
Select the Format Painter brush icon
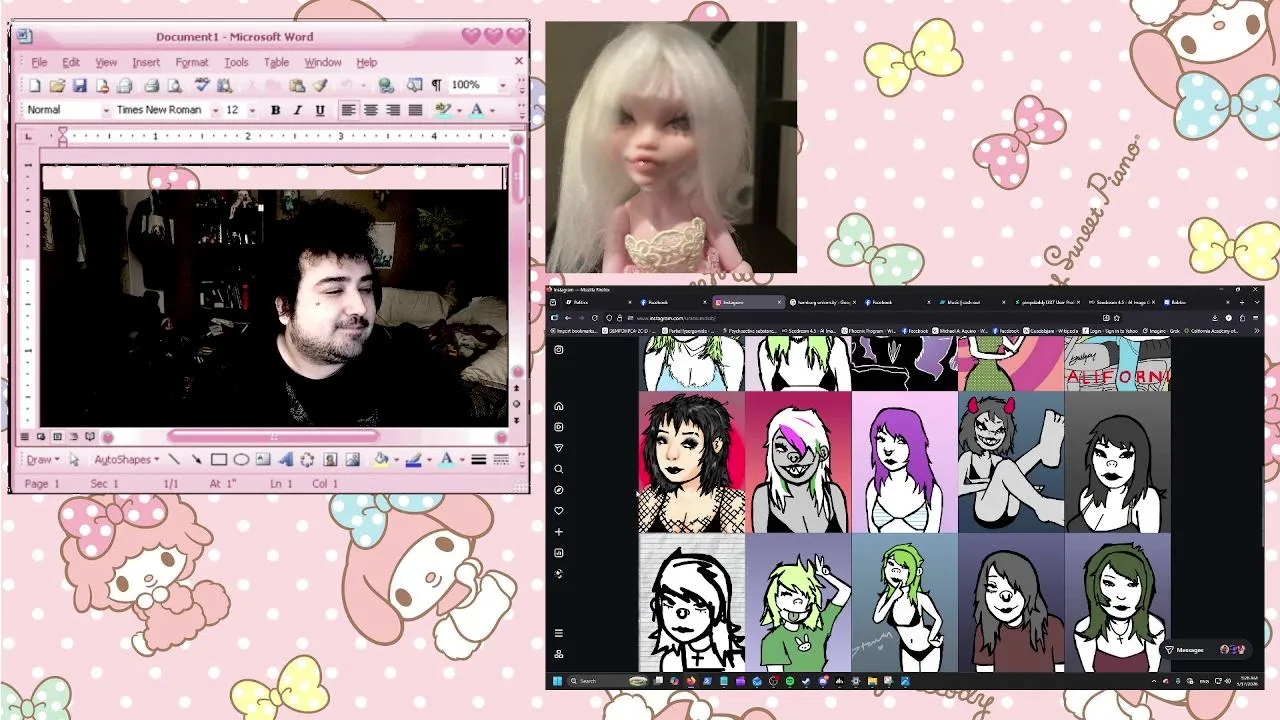coord(319,86)
